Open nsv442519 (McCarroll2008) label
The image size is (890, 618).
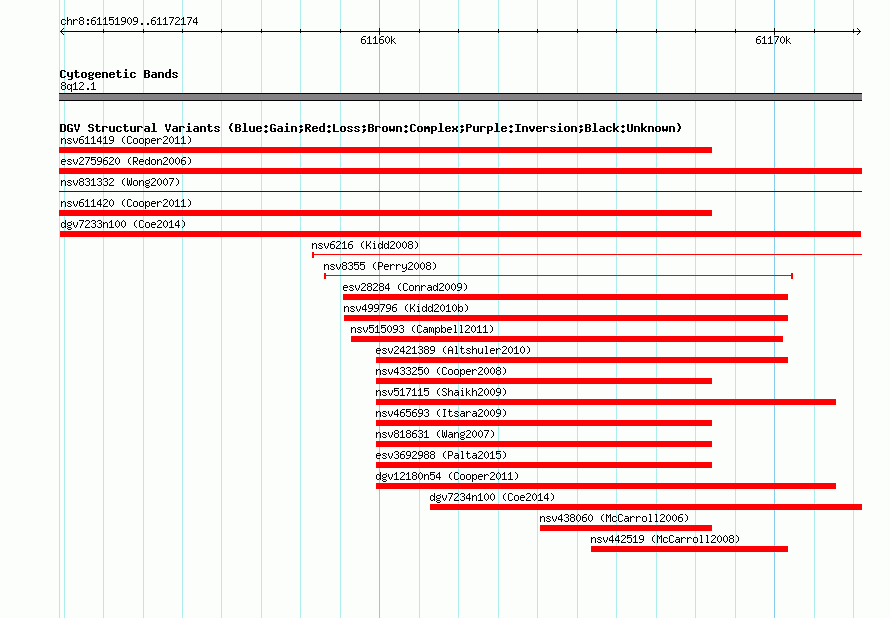click(x=665, y=539)
